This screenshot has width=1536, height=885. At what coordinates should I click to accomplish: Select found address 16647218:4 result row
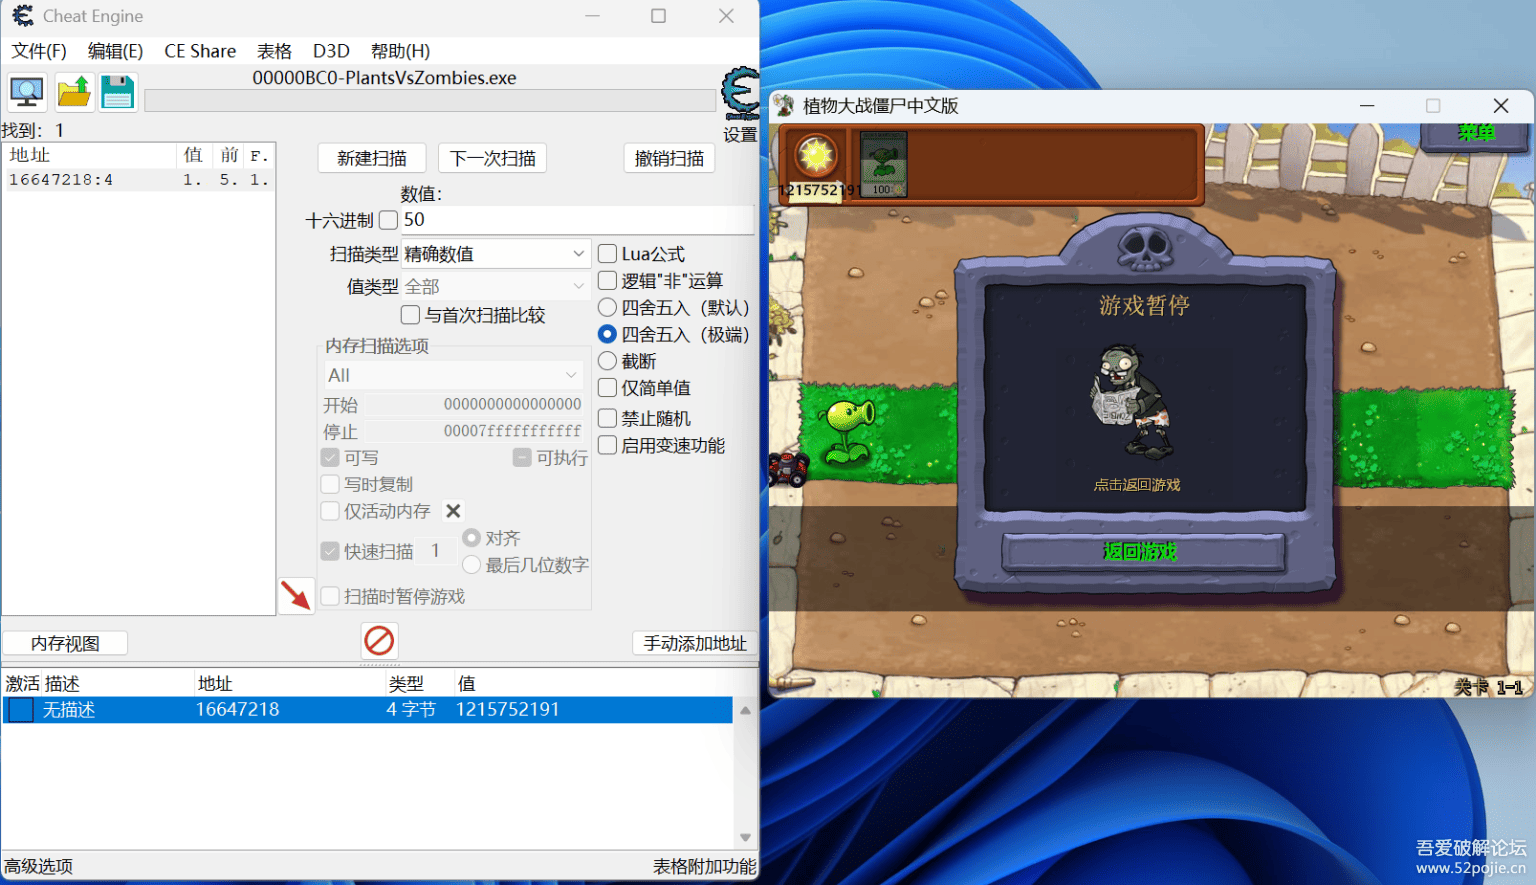coord(138,180)
